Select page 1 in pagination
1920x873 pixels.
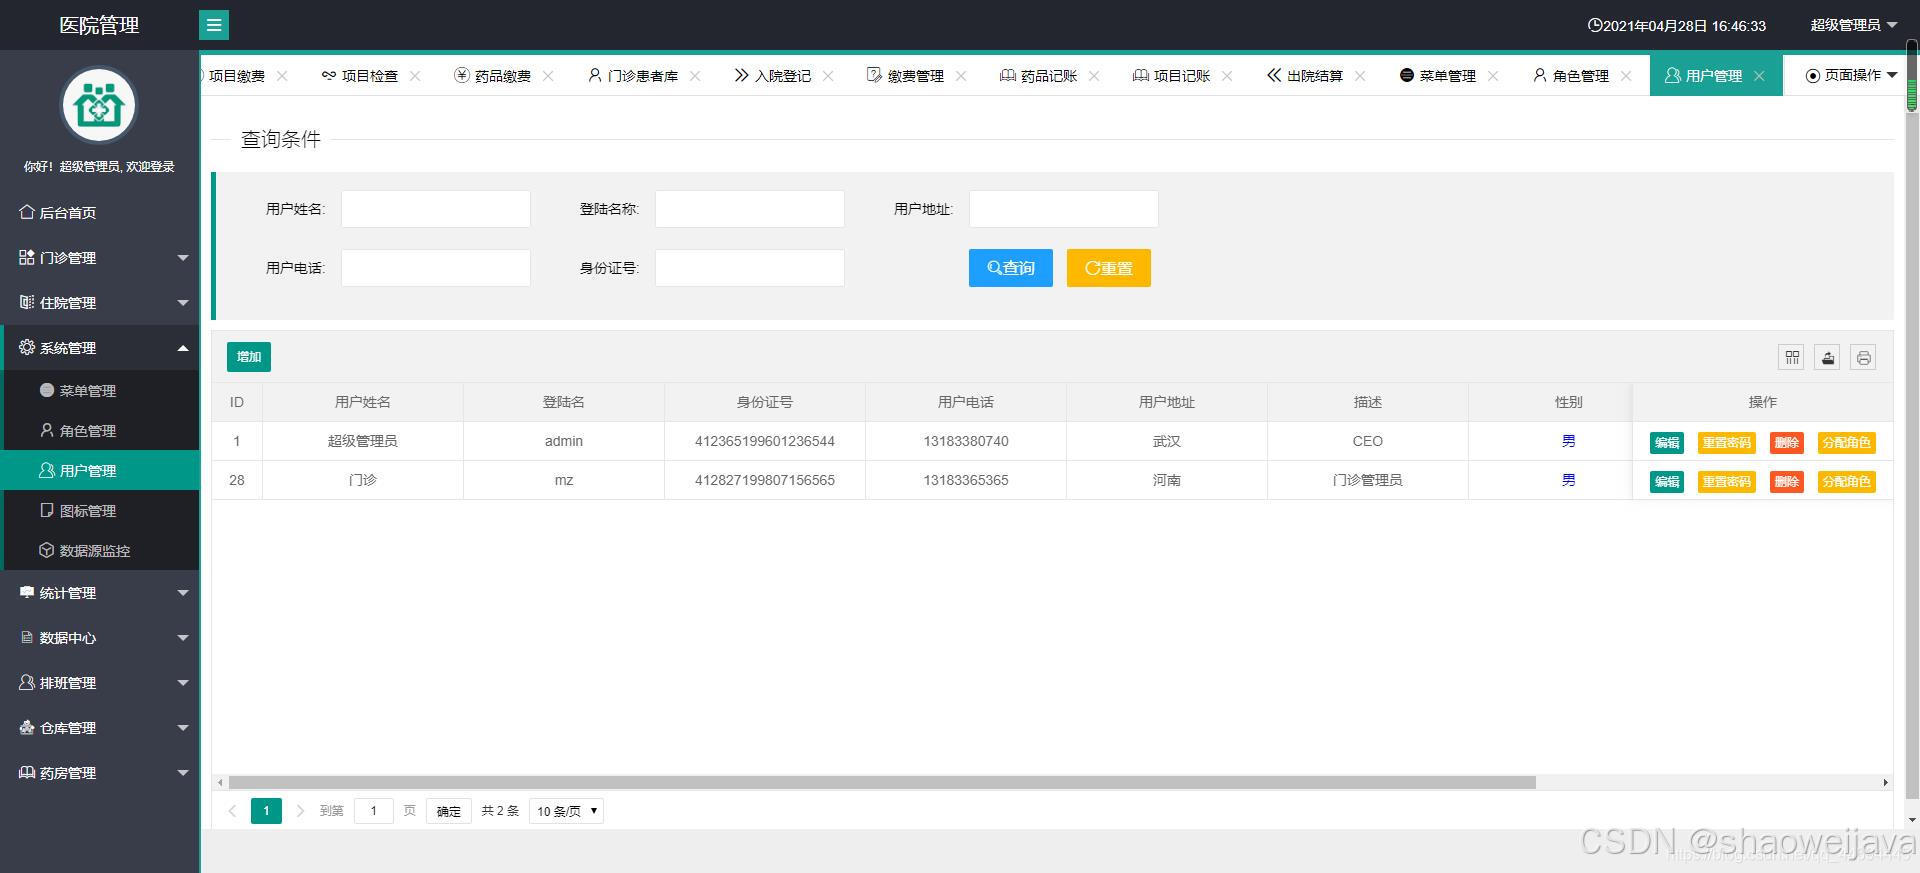click(x=266, y=811)
